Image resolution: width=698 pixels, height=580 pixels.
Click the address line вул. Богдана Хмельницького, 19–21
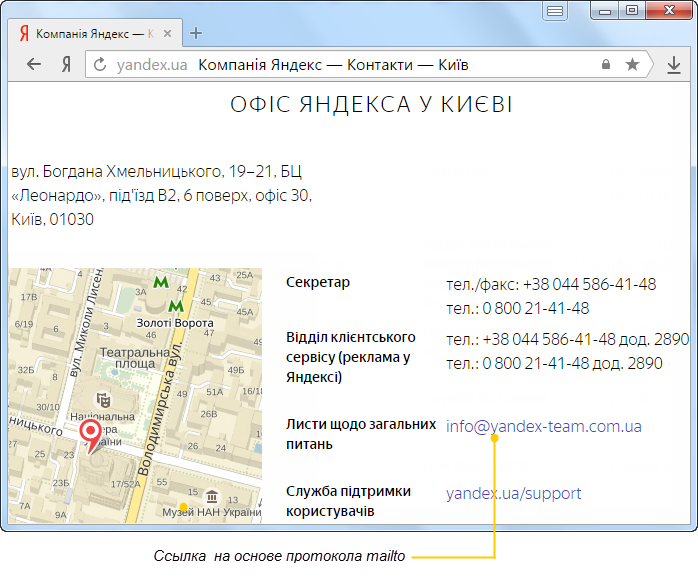coord(156,171)
